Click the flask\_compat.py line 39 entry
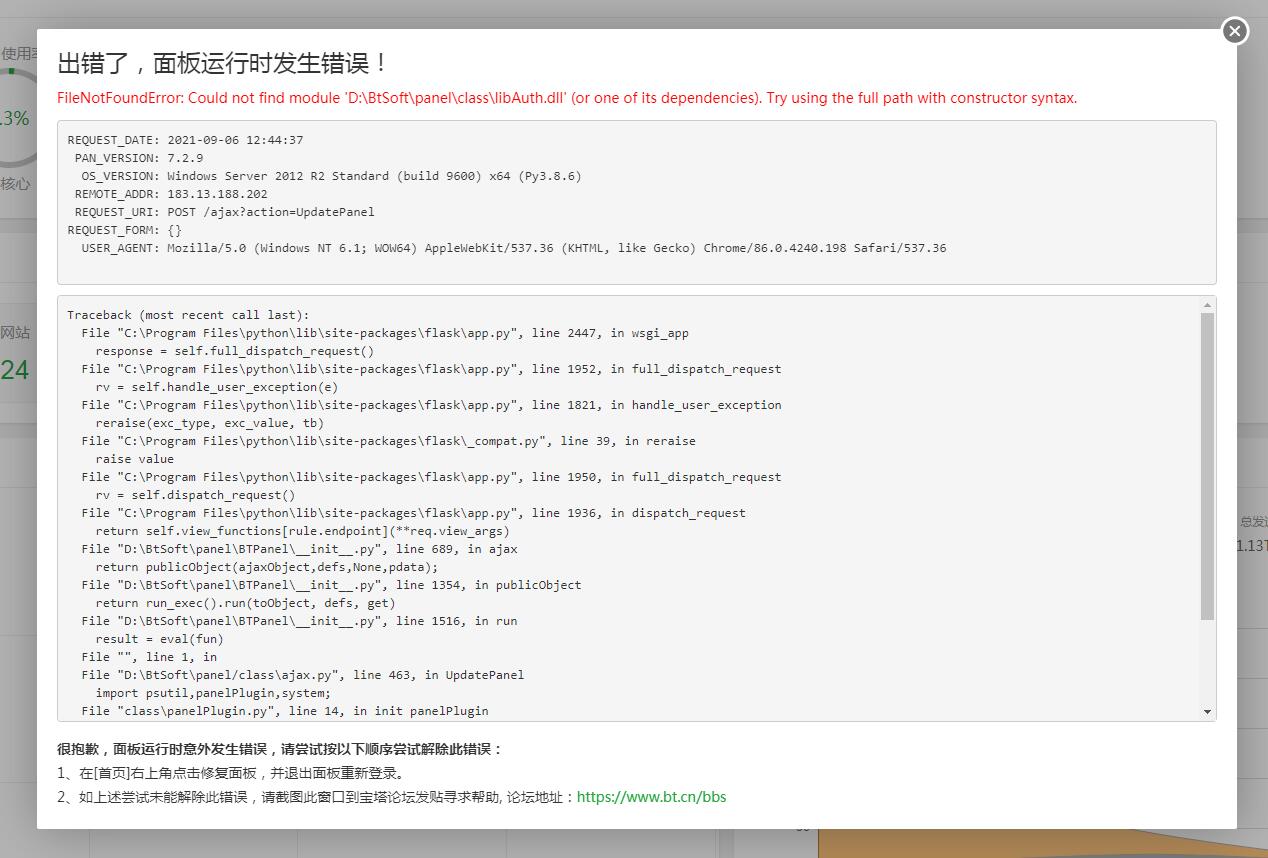 [388, 441]
